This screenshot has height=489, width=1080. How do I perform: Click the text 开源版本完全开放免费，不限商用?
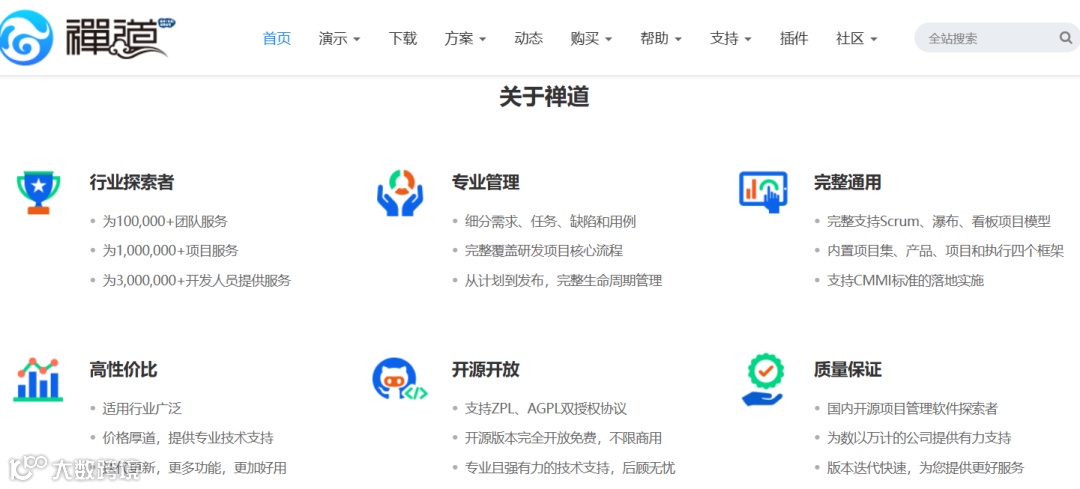(563, 438)
